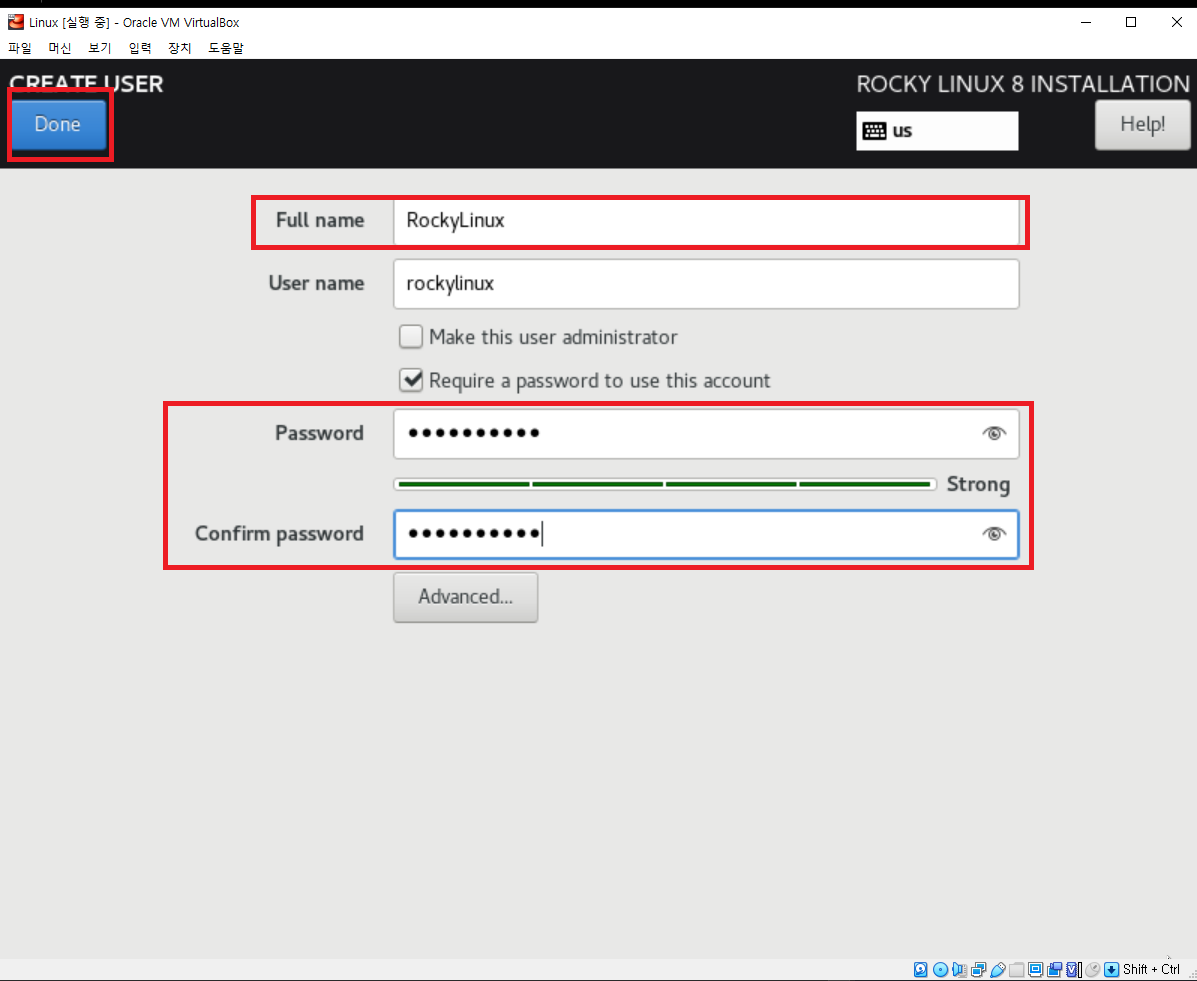The width and height of the screenshot is (1197, 981).
Task: Click the host key arrow icon
Action: (x=1112, y=970)
